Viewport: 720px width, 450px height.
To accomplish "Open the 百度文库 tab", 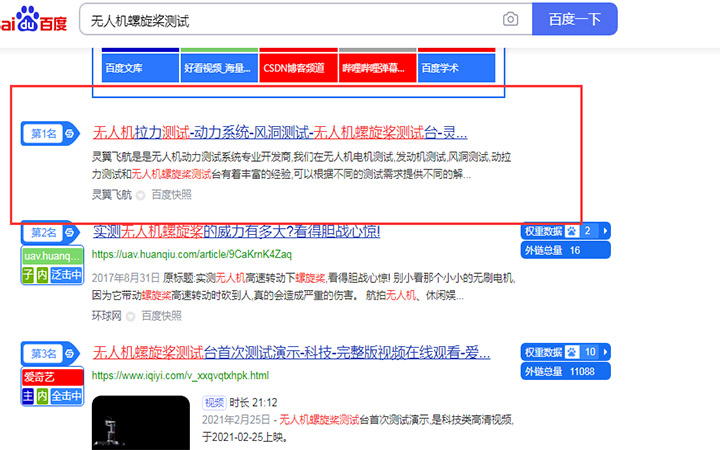I will 140,68.
